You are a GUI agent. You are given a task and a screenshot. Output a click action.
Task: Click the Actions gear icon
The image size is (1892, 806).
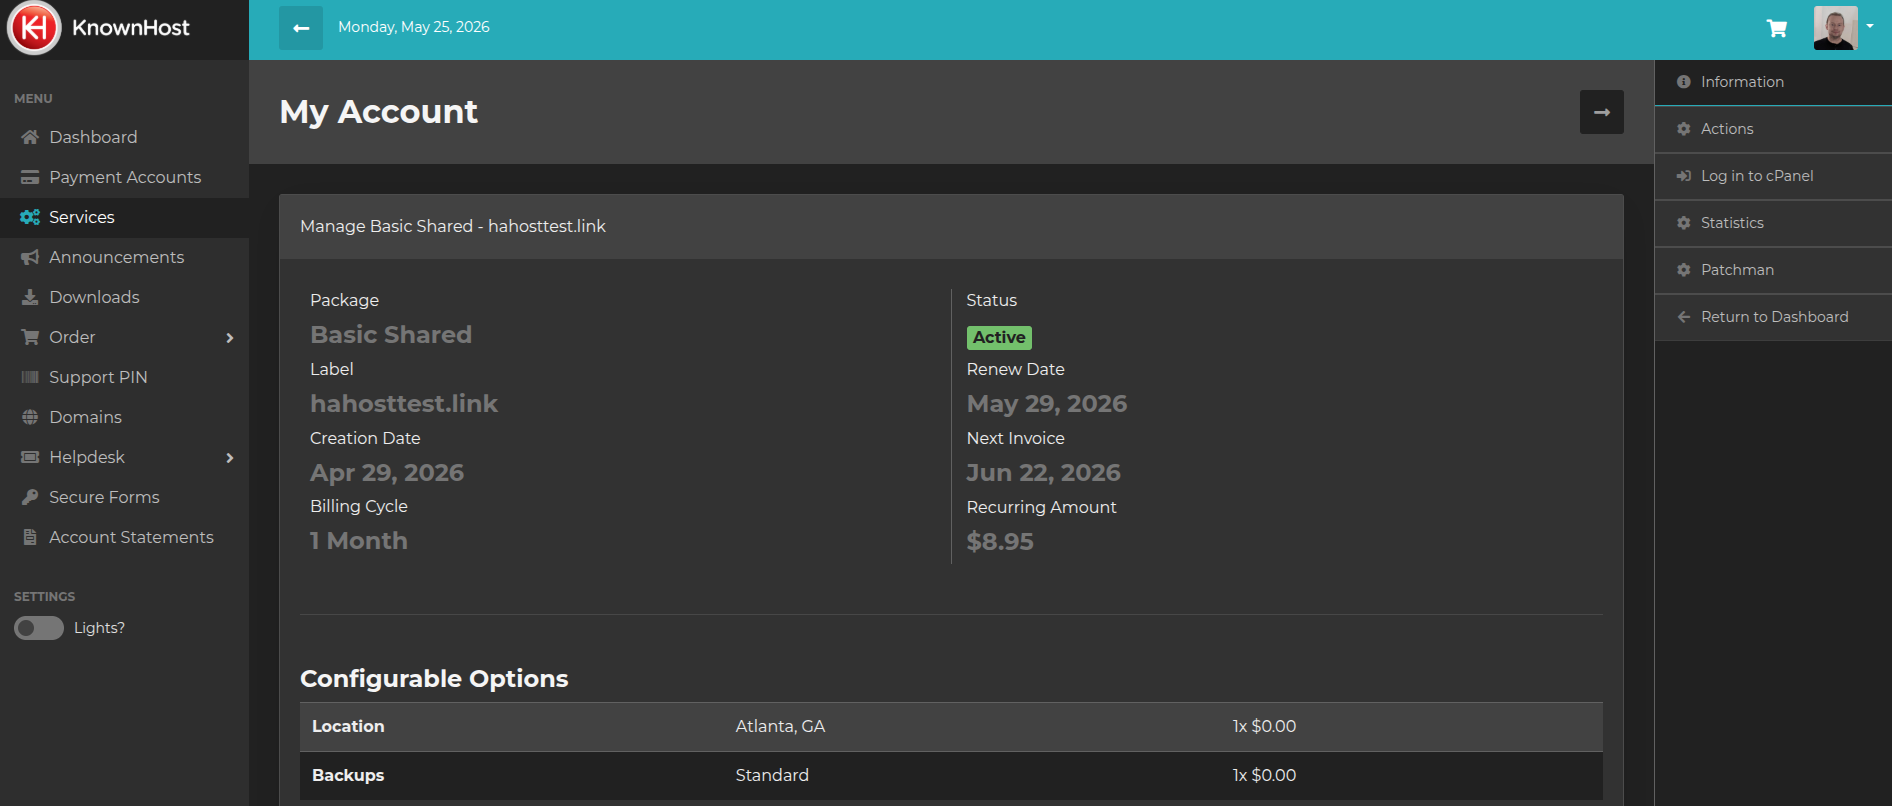tap(1684, 129)
